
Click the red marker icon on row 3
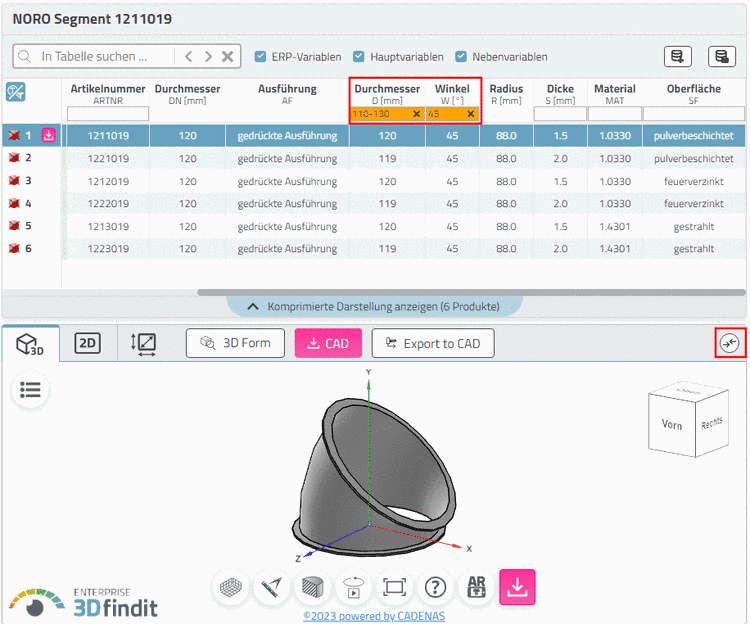pyautogui.click(x=14, y=181)
